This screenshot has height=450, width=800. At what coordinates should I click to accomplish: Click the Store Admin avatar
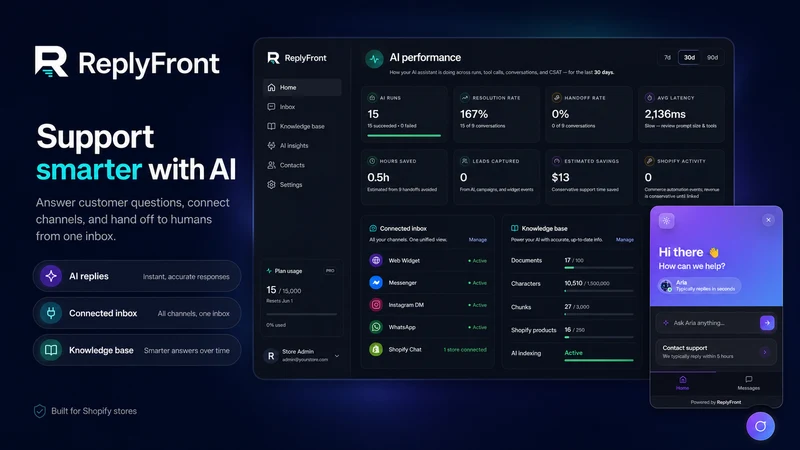tap(271, 356)
